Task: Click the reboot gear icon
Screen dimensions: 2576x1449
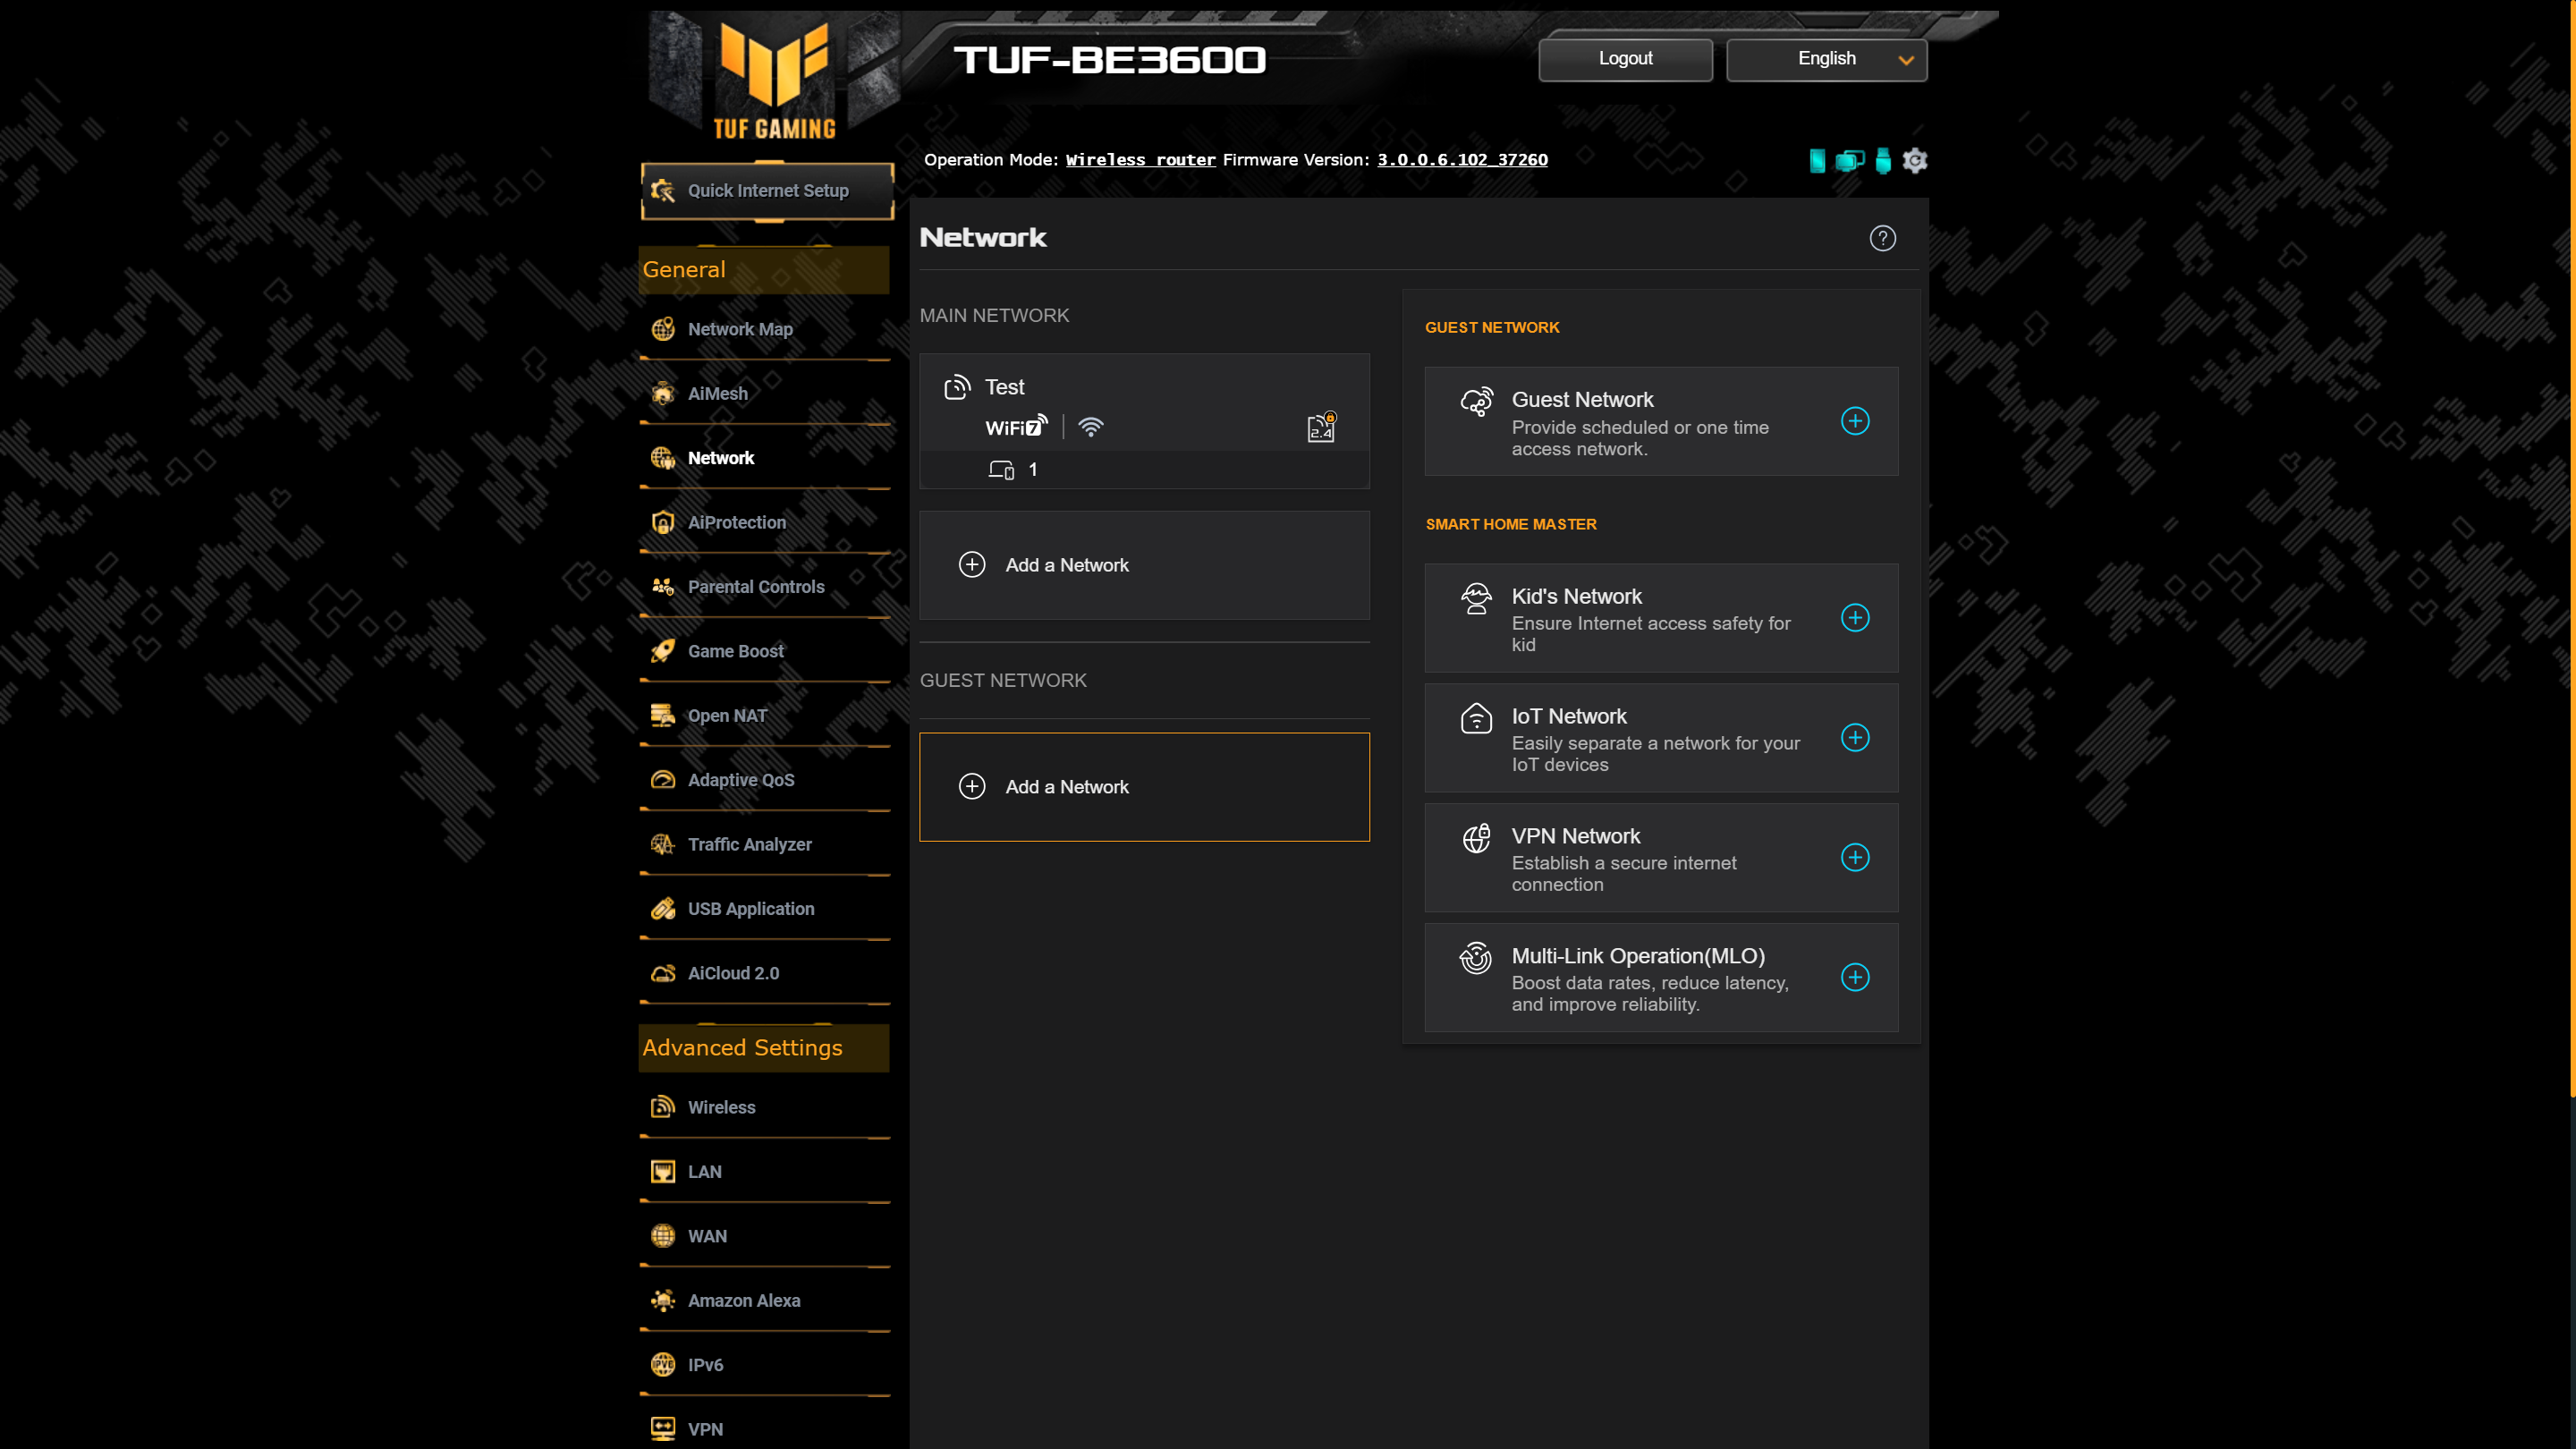Action: (x=1914, y=160)
